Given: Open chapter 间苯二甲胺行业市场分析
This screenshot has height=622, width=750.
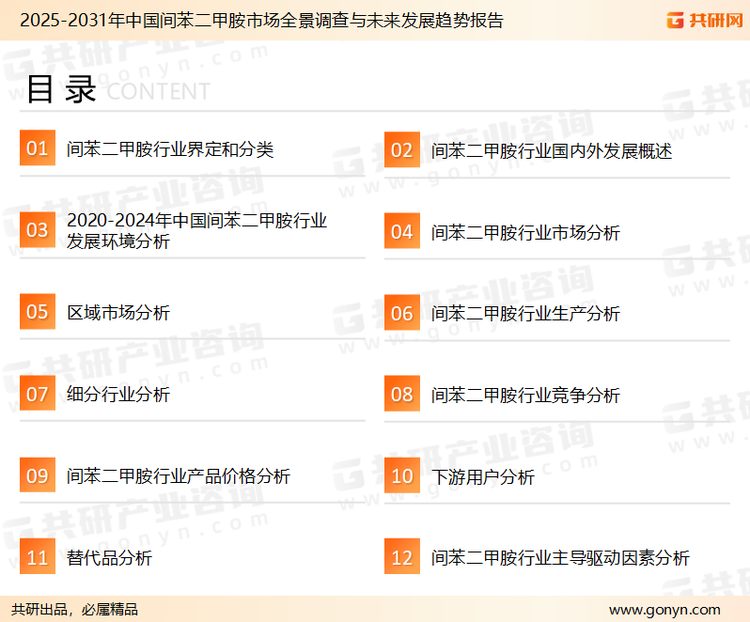Looking at the screenshot, I should tap(525, 233).
